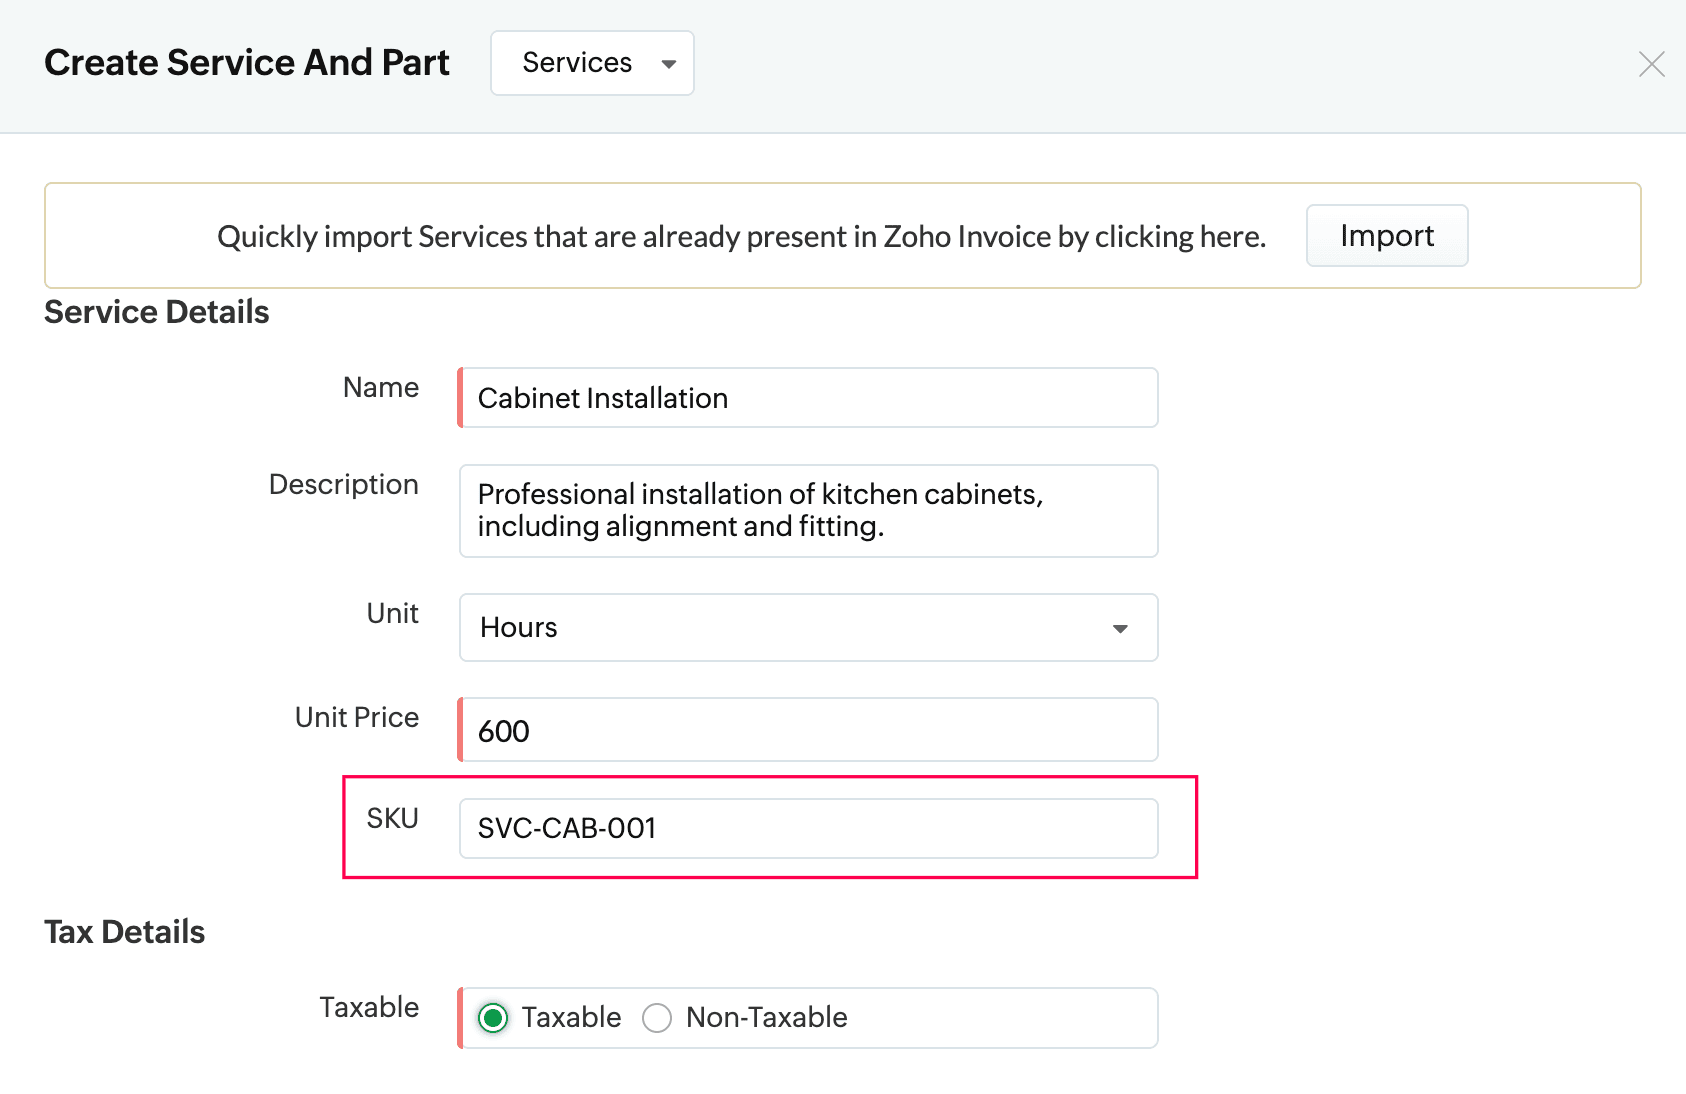Screen dimensions: 1686x1094
Task: Click the Unit Price field label
Action: point(356,718)
